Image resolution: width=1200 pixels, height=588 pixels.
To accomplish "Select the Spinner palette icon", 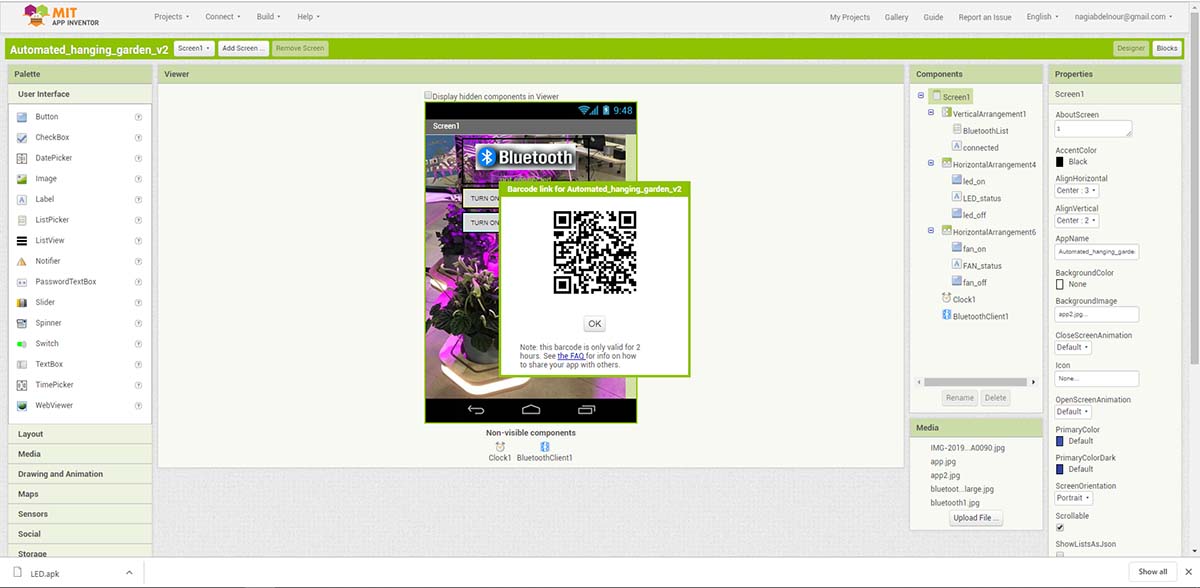I will (x=23, y=323).
